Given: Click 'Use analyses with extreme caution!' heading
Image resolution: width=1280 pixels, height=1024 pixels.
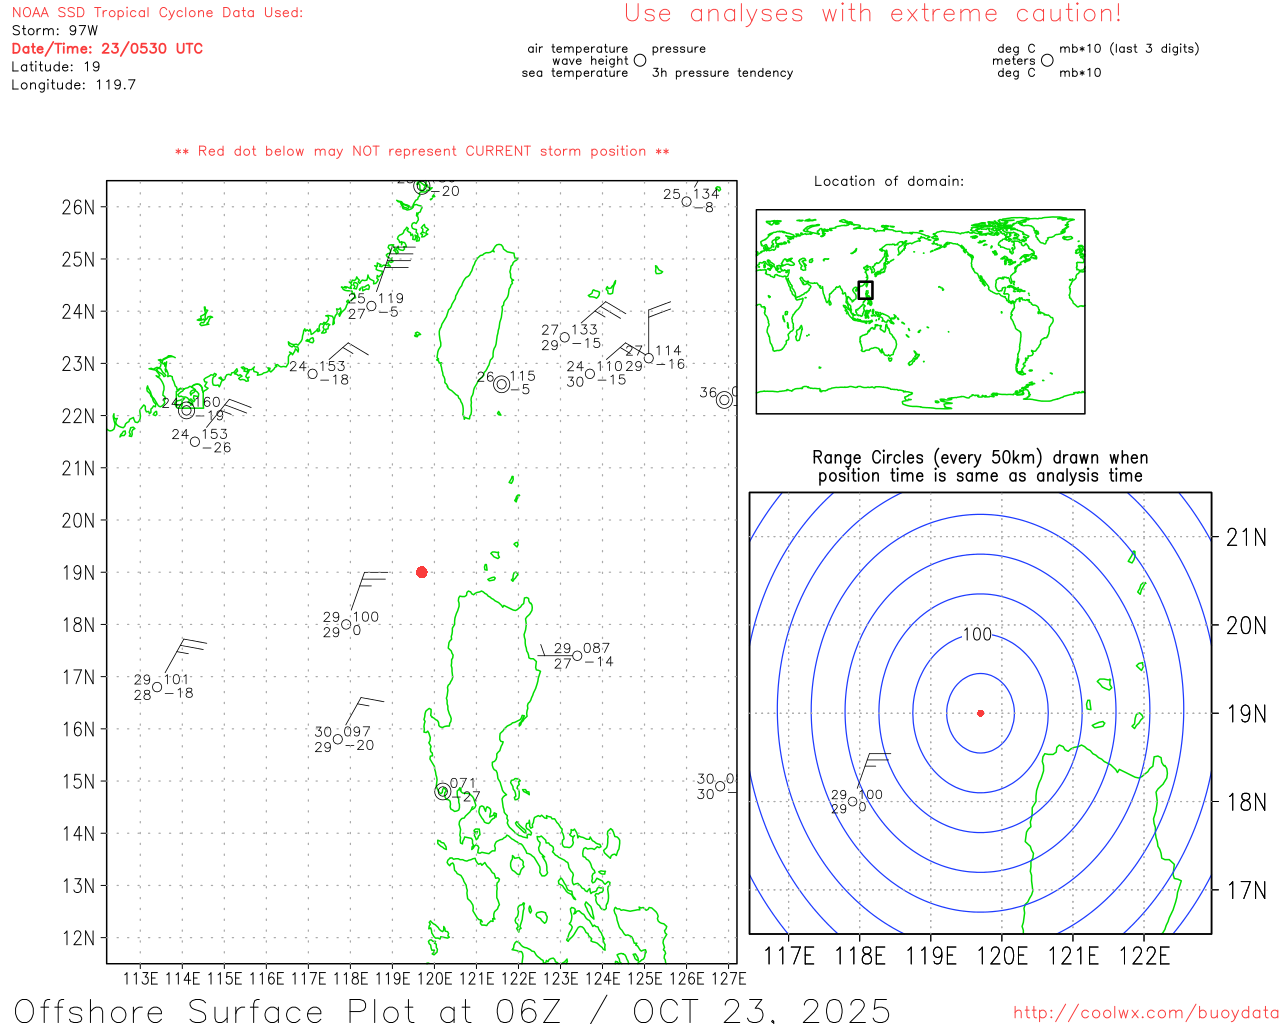Looking at the screenshot, I should pos(873,14).
